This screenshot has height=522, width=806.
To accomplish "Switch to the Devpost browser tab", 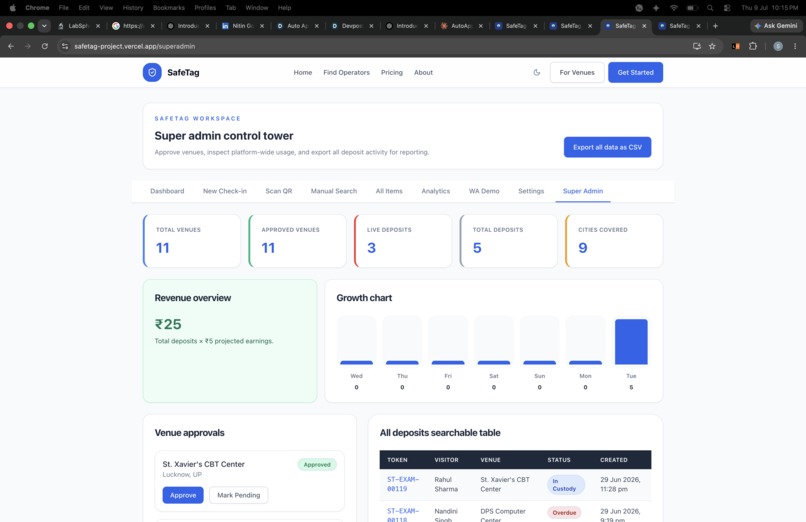I will (351, 26).
